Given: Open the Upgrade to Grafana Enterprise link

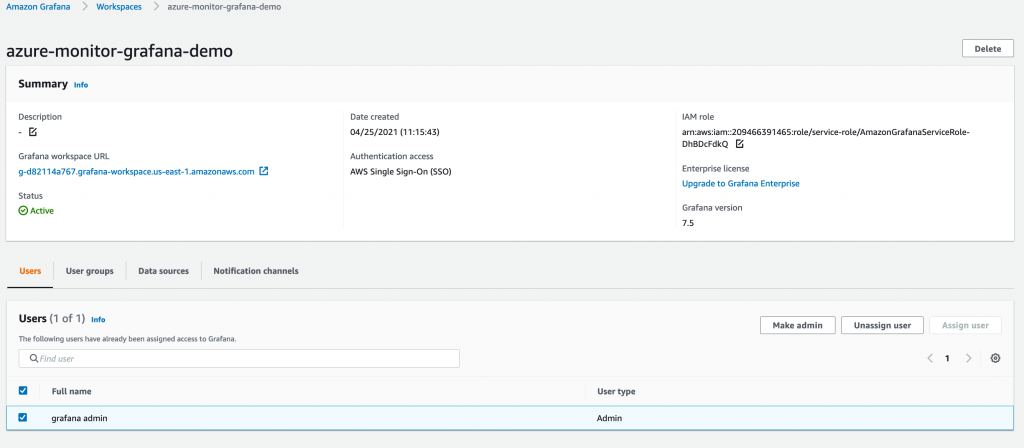Looking at the screenshot, I should pos(740,184).
